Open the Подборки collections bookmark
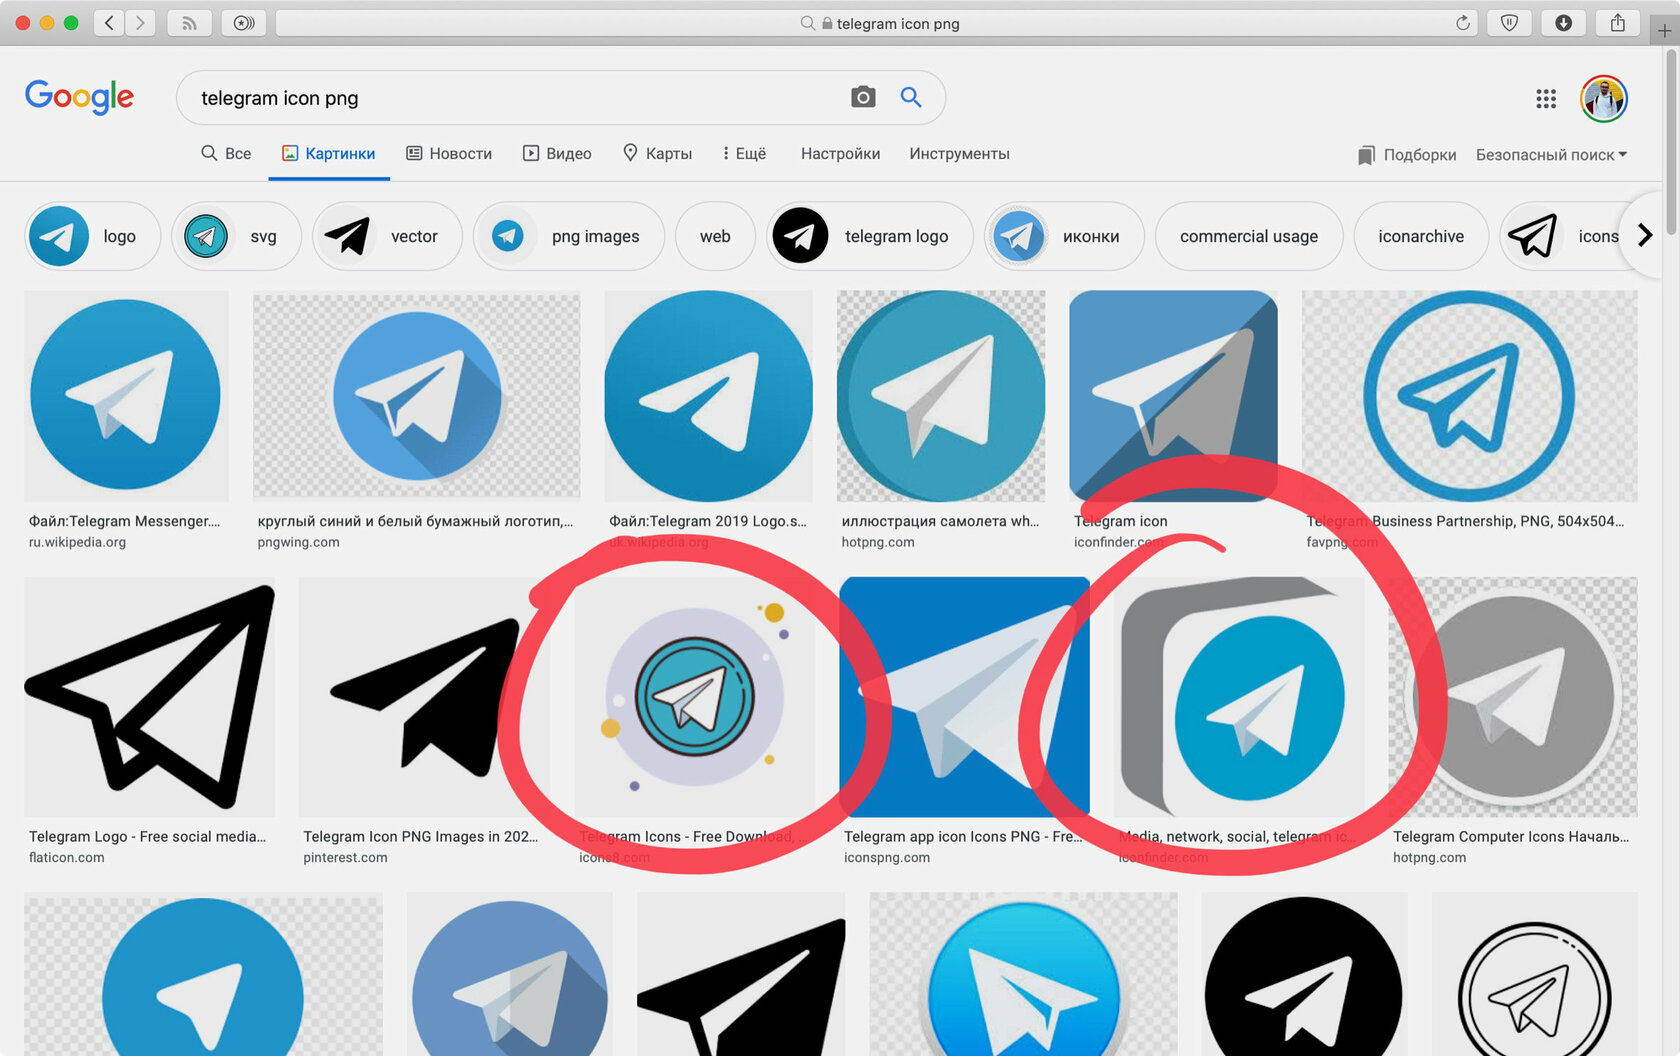Screen dimensions: 1680x1056 1407,155
